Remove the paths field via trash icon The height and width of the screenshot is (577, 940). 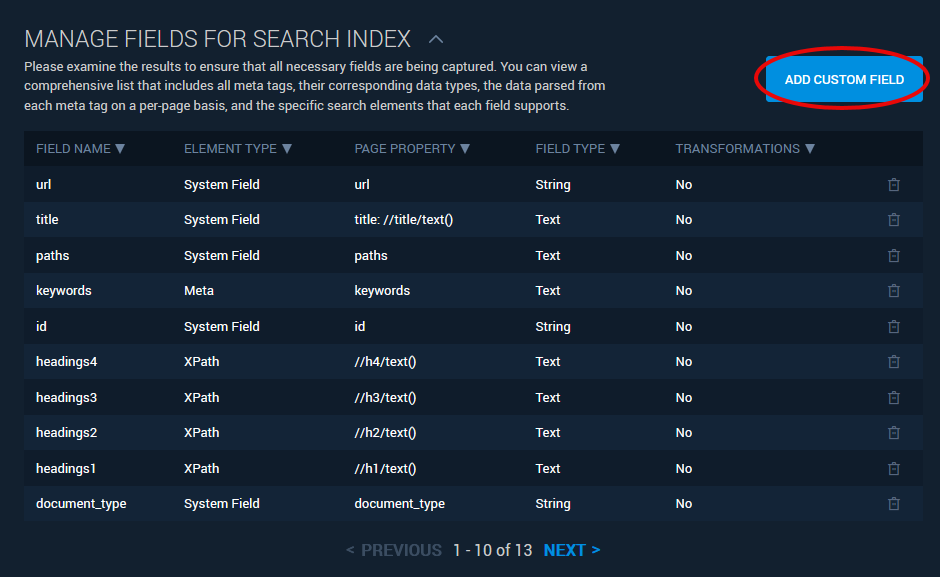click(x=893, y=256)
